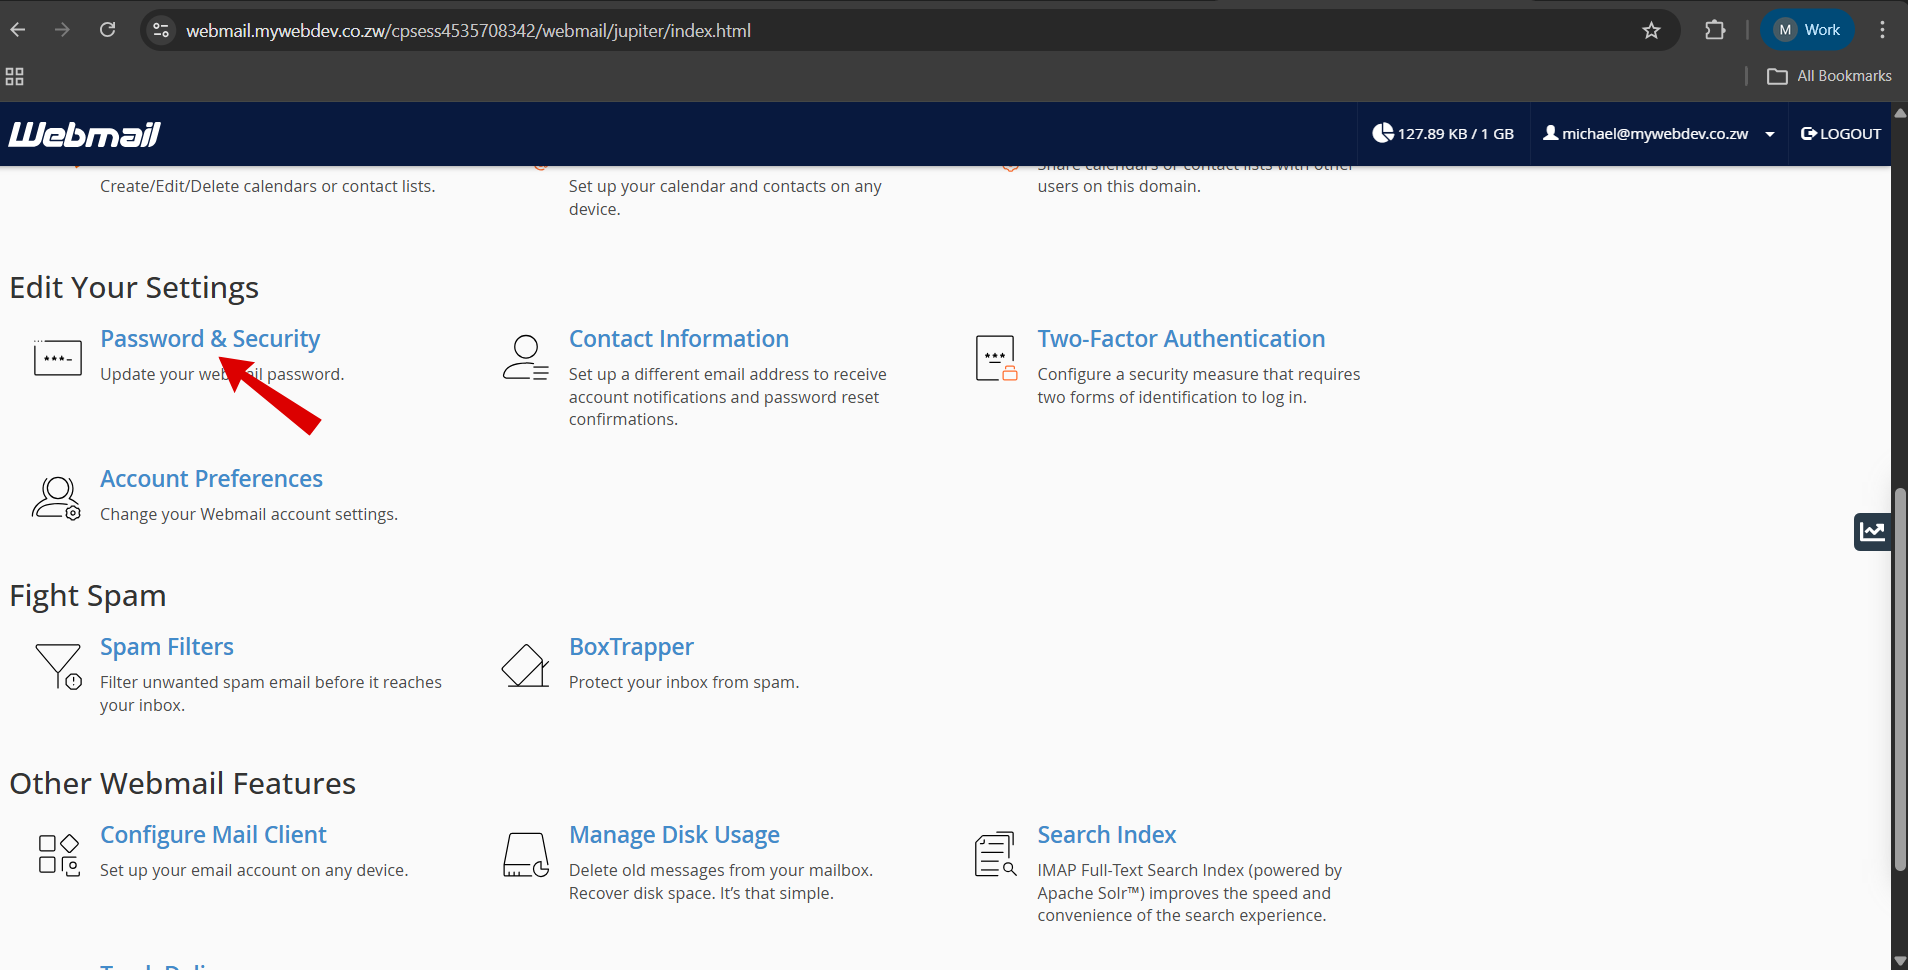Open the Two-Factor Authentication link
Image resolution: width=1908 pixels, height=970 pixels.
(x=1180, y=339)
